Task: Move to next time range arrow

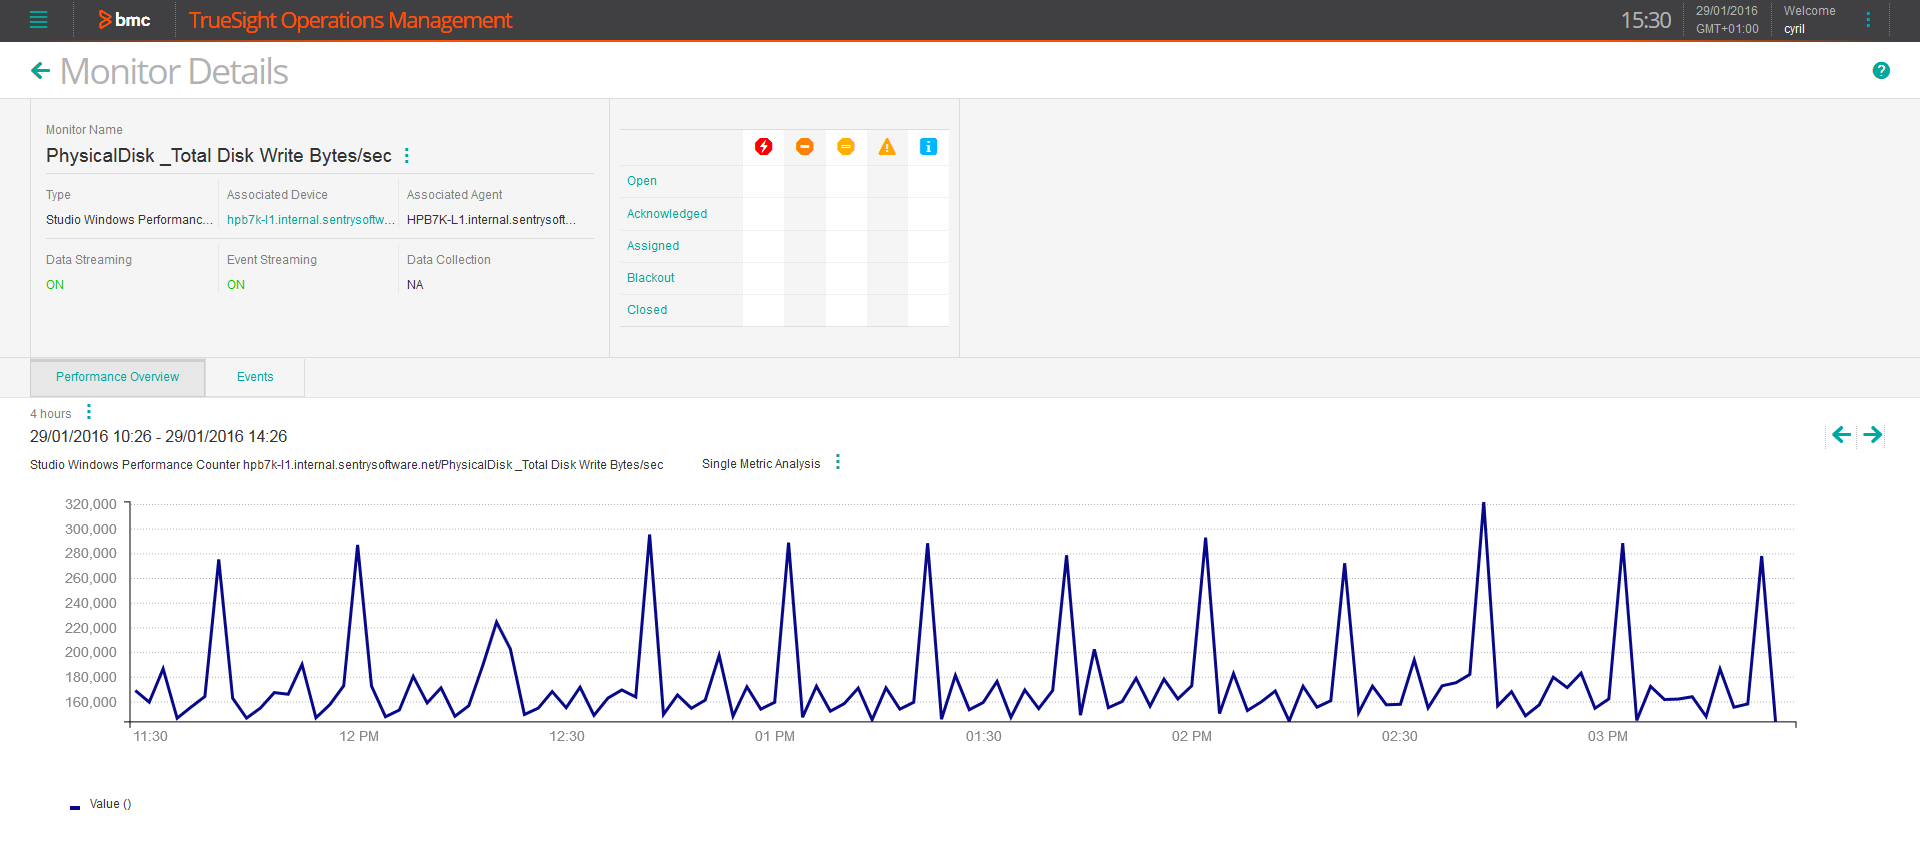Action: tap(1873, 435)
